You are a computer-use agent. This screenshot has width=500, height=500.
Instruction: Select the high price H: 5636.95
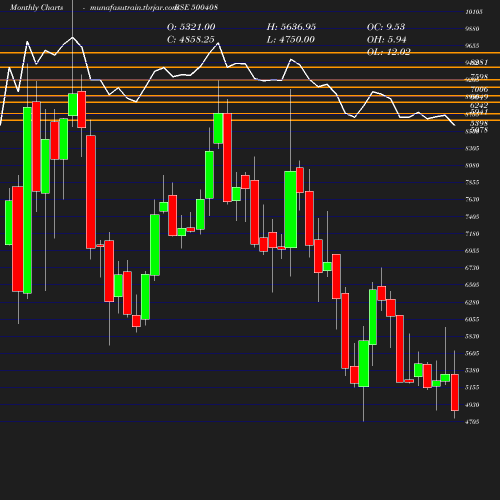[291, 27]
